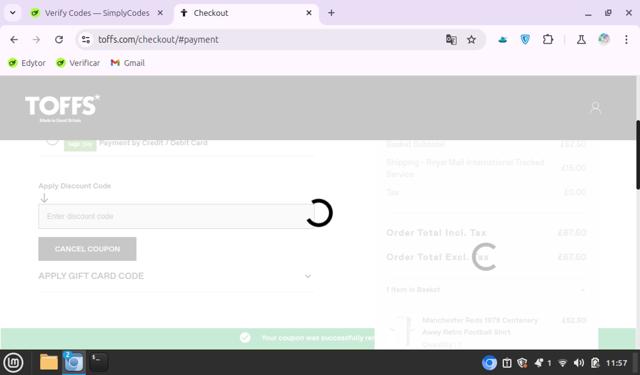
Task: View site information icon in address bar
Action: click(x=86, y=40)
